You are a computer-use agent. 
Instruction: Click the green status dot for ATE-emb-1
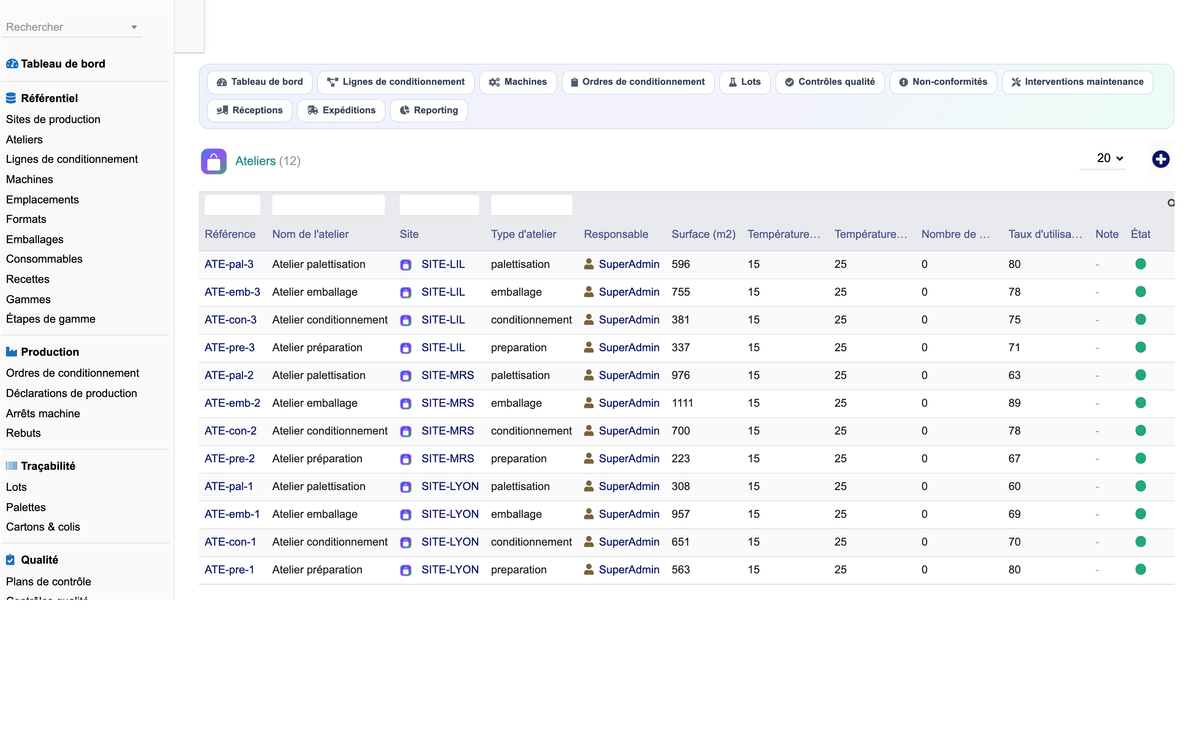(x=1140, y=514)
